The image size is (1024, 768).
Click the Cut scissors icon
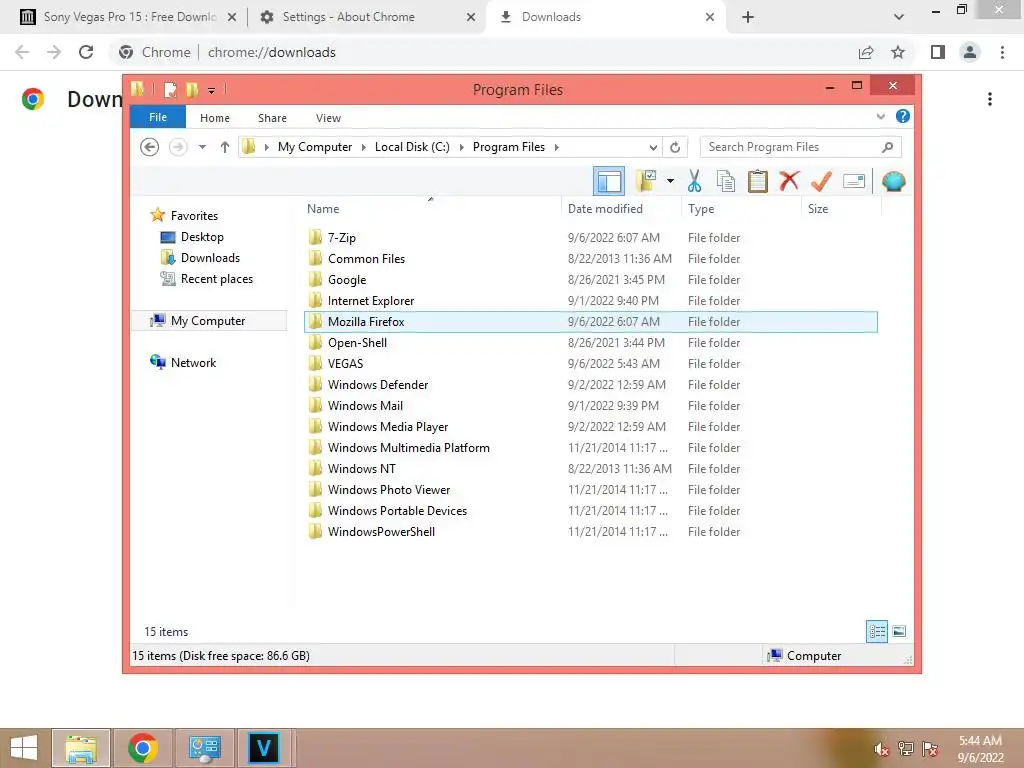point(694,181)
